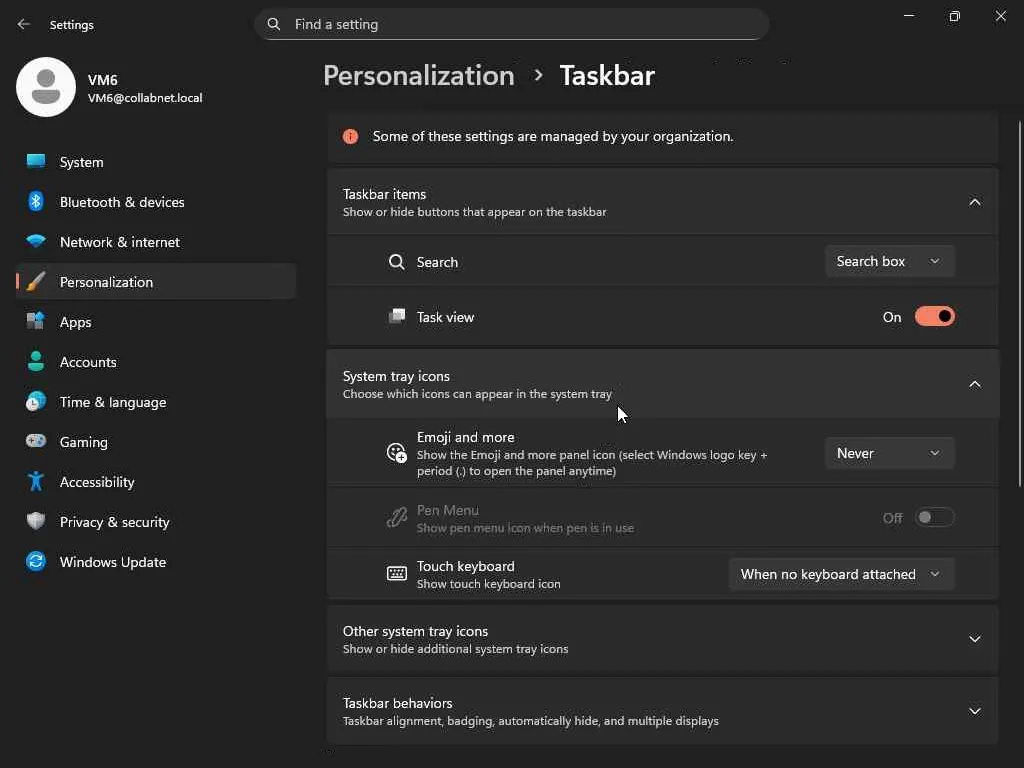This screenshot has width=1024, height=768.
Task: Click the search magnifier in Find a setting
Action: coord(274,24)
